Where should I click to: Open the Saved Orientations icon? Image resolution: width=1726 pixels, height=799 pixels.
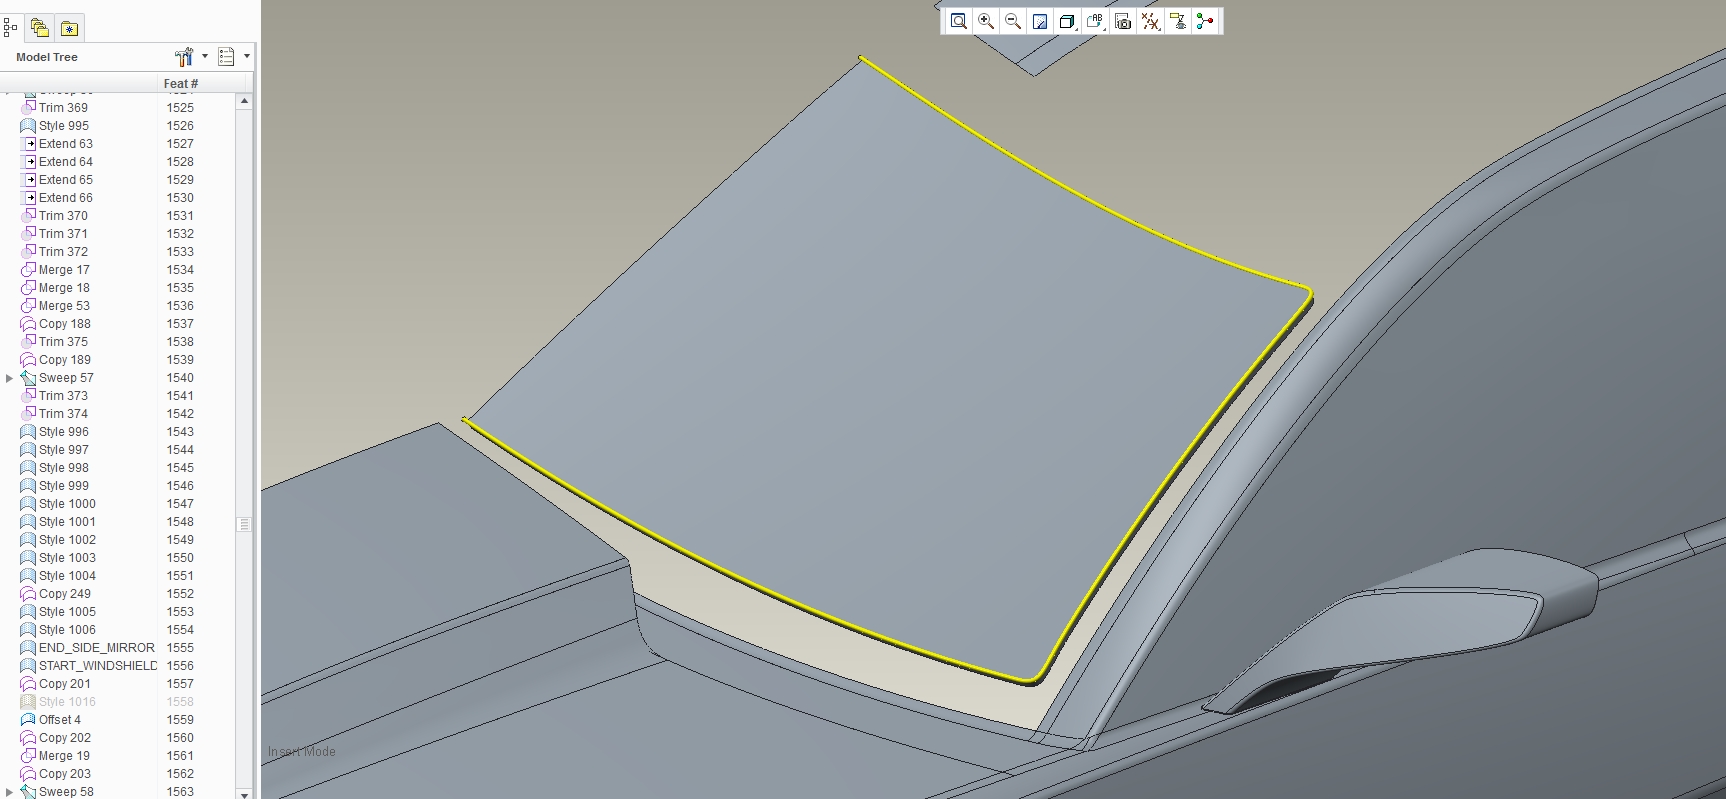tap(1095, 21)
